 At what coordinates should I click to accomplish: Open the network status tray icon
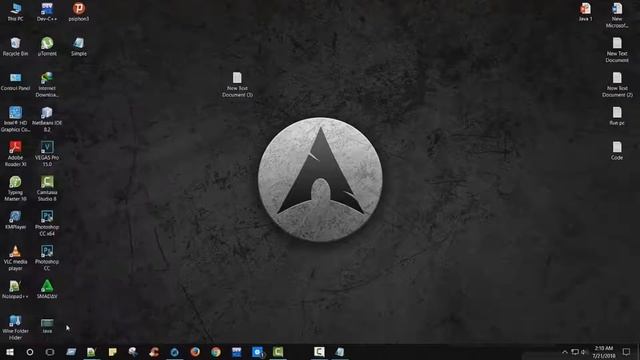pos(575,352)
